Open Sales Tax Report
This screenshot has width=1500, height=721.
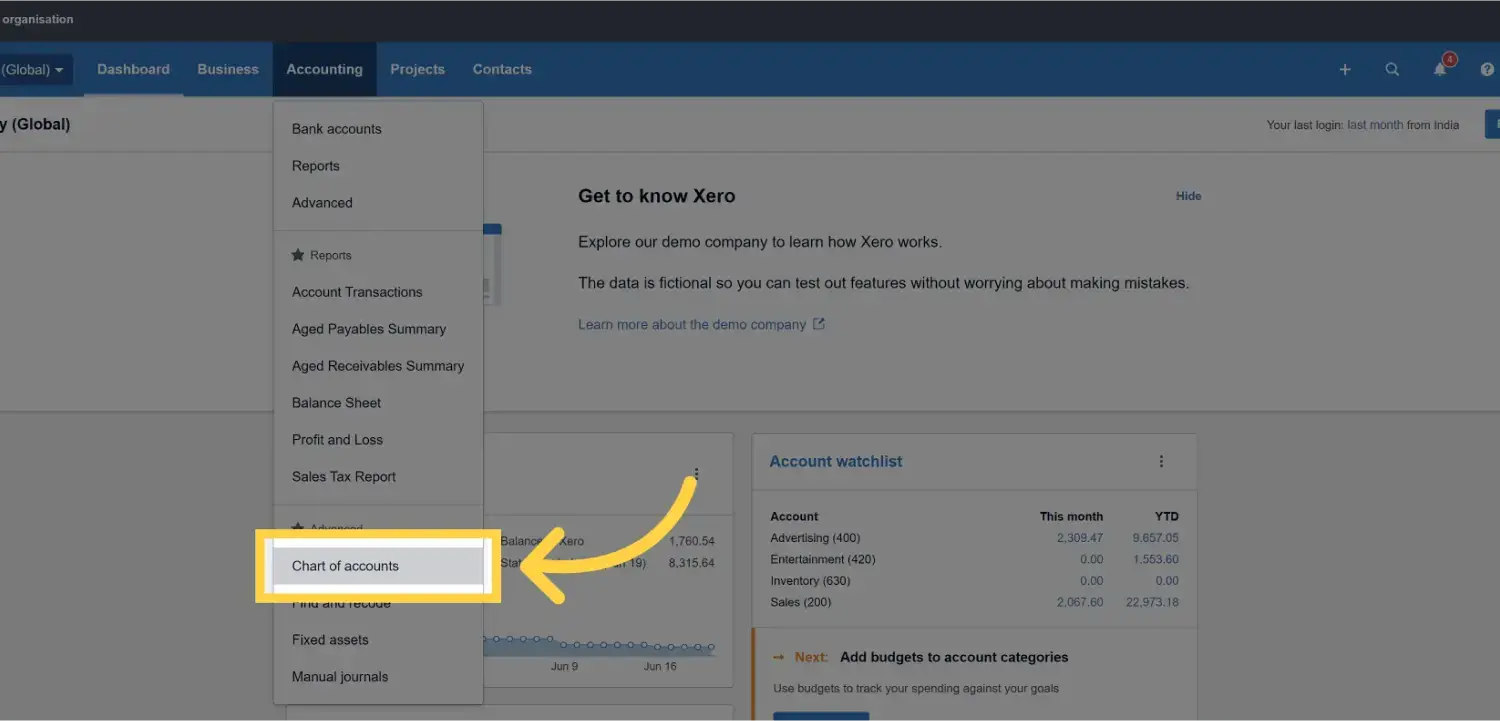tap(378, 477)
